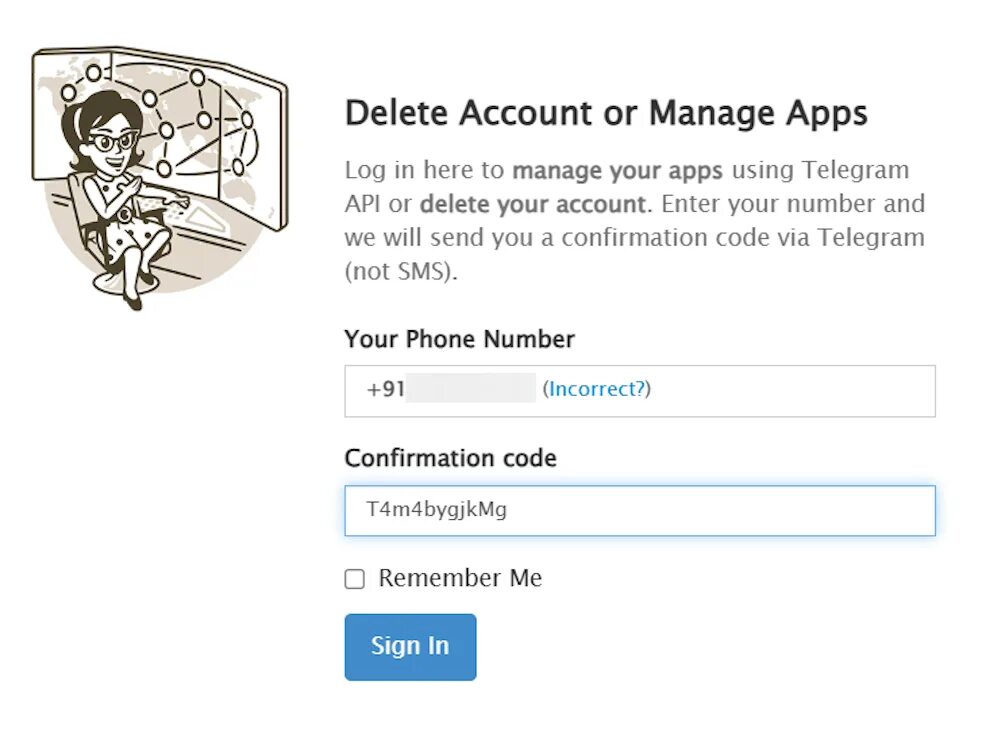This screenshot has height=750, width=1005.
Task: Click the "Delete Account or Manage Apps" heading
Action: (x=606, y=113)
